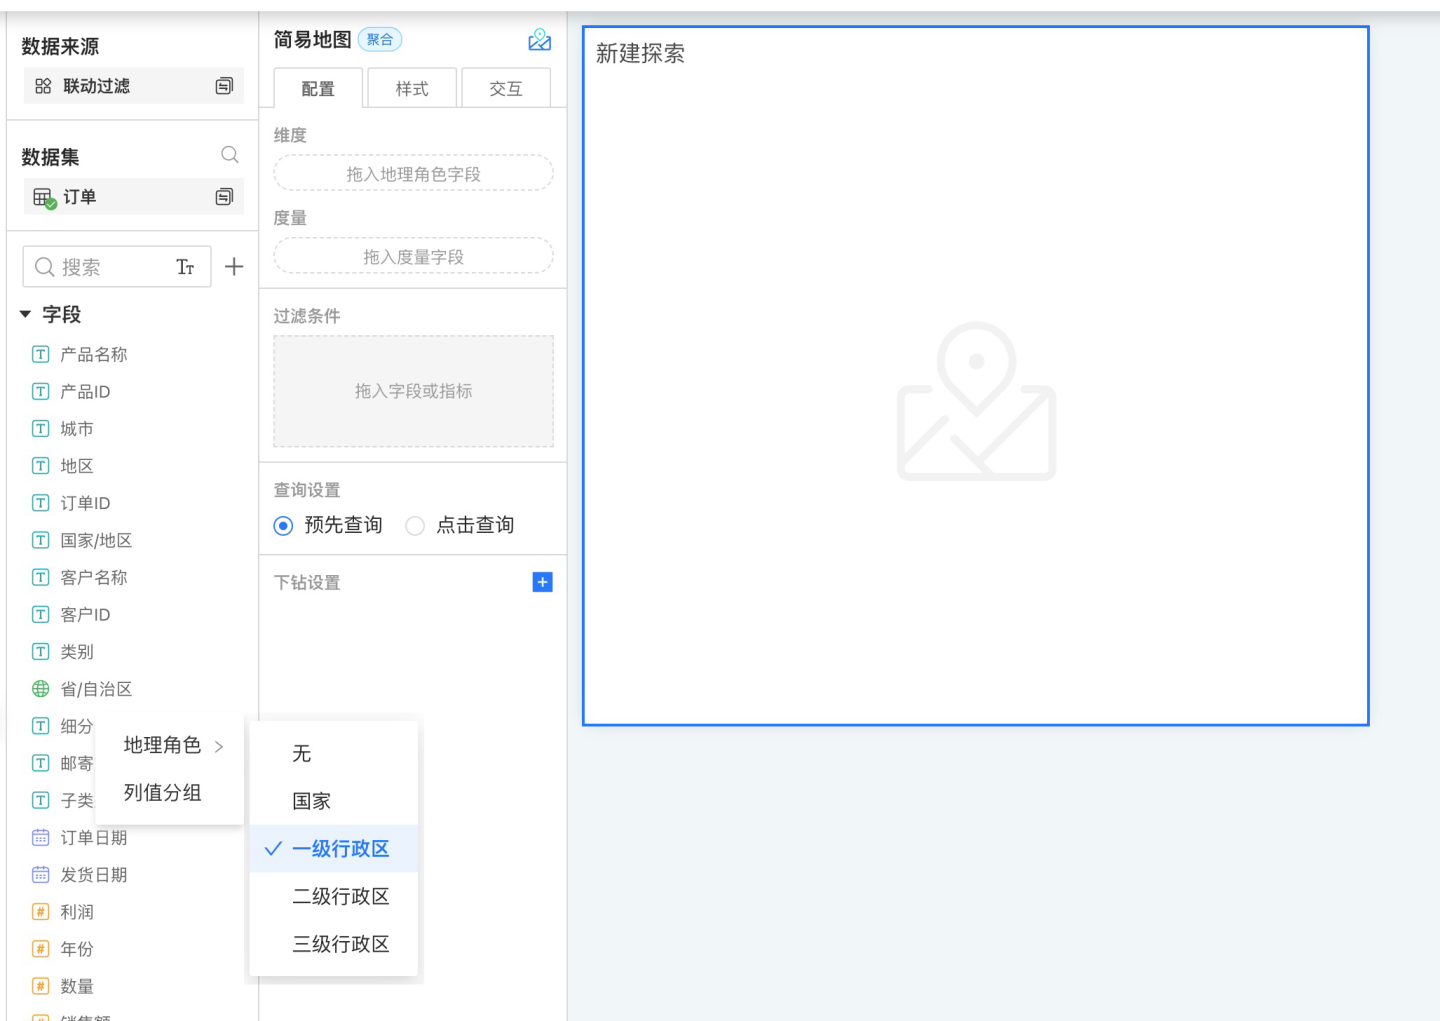Image resolution: width=1440 pixels, height=1021 pixels.
Task: Click the switch icon beside 订单 dataset
Action: point(224,197)
